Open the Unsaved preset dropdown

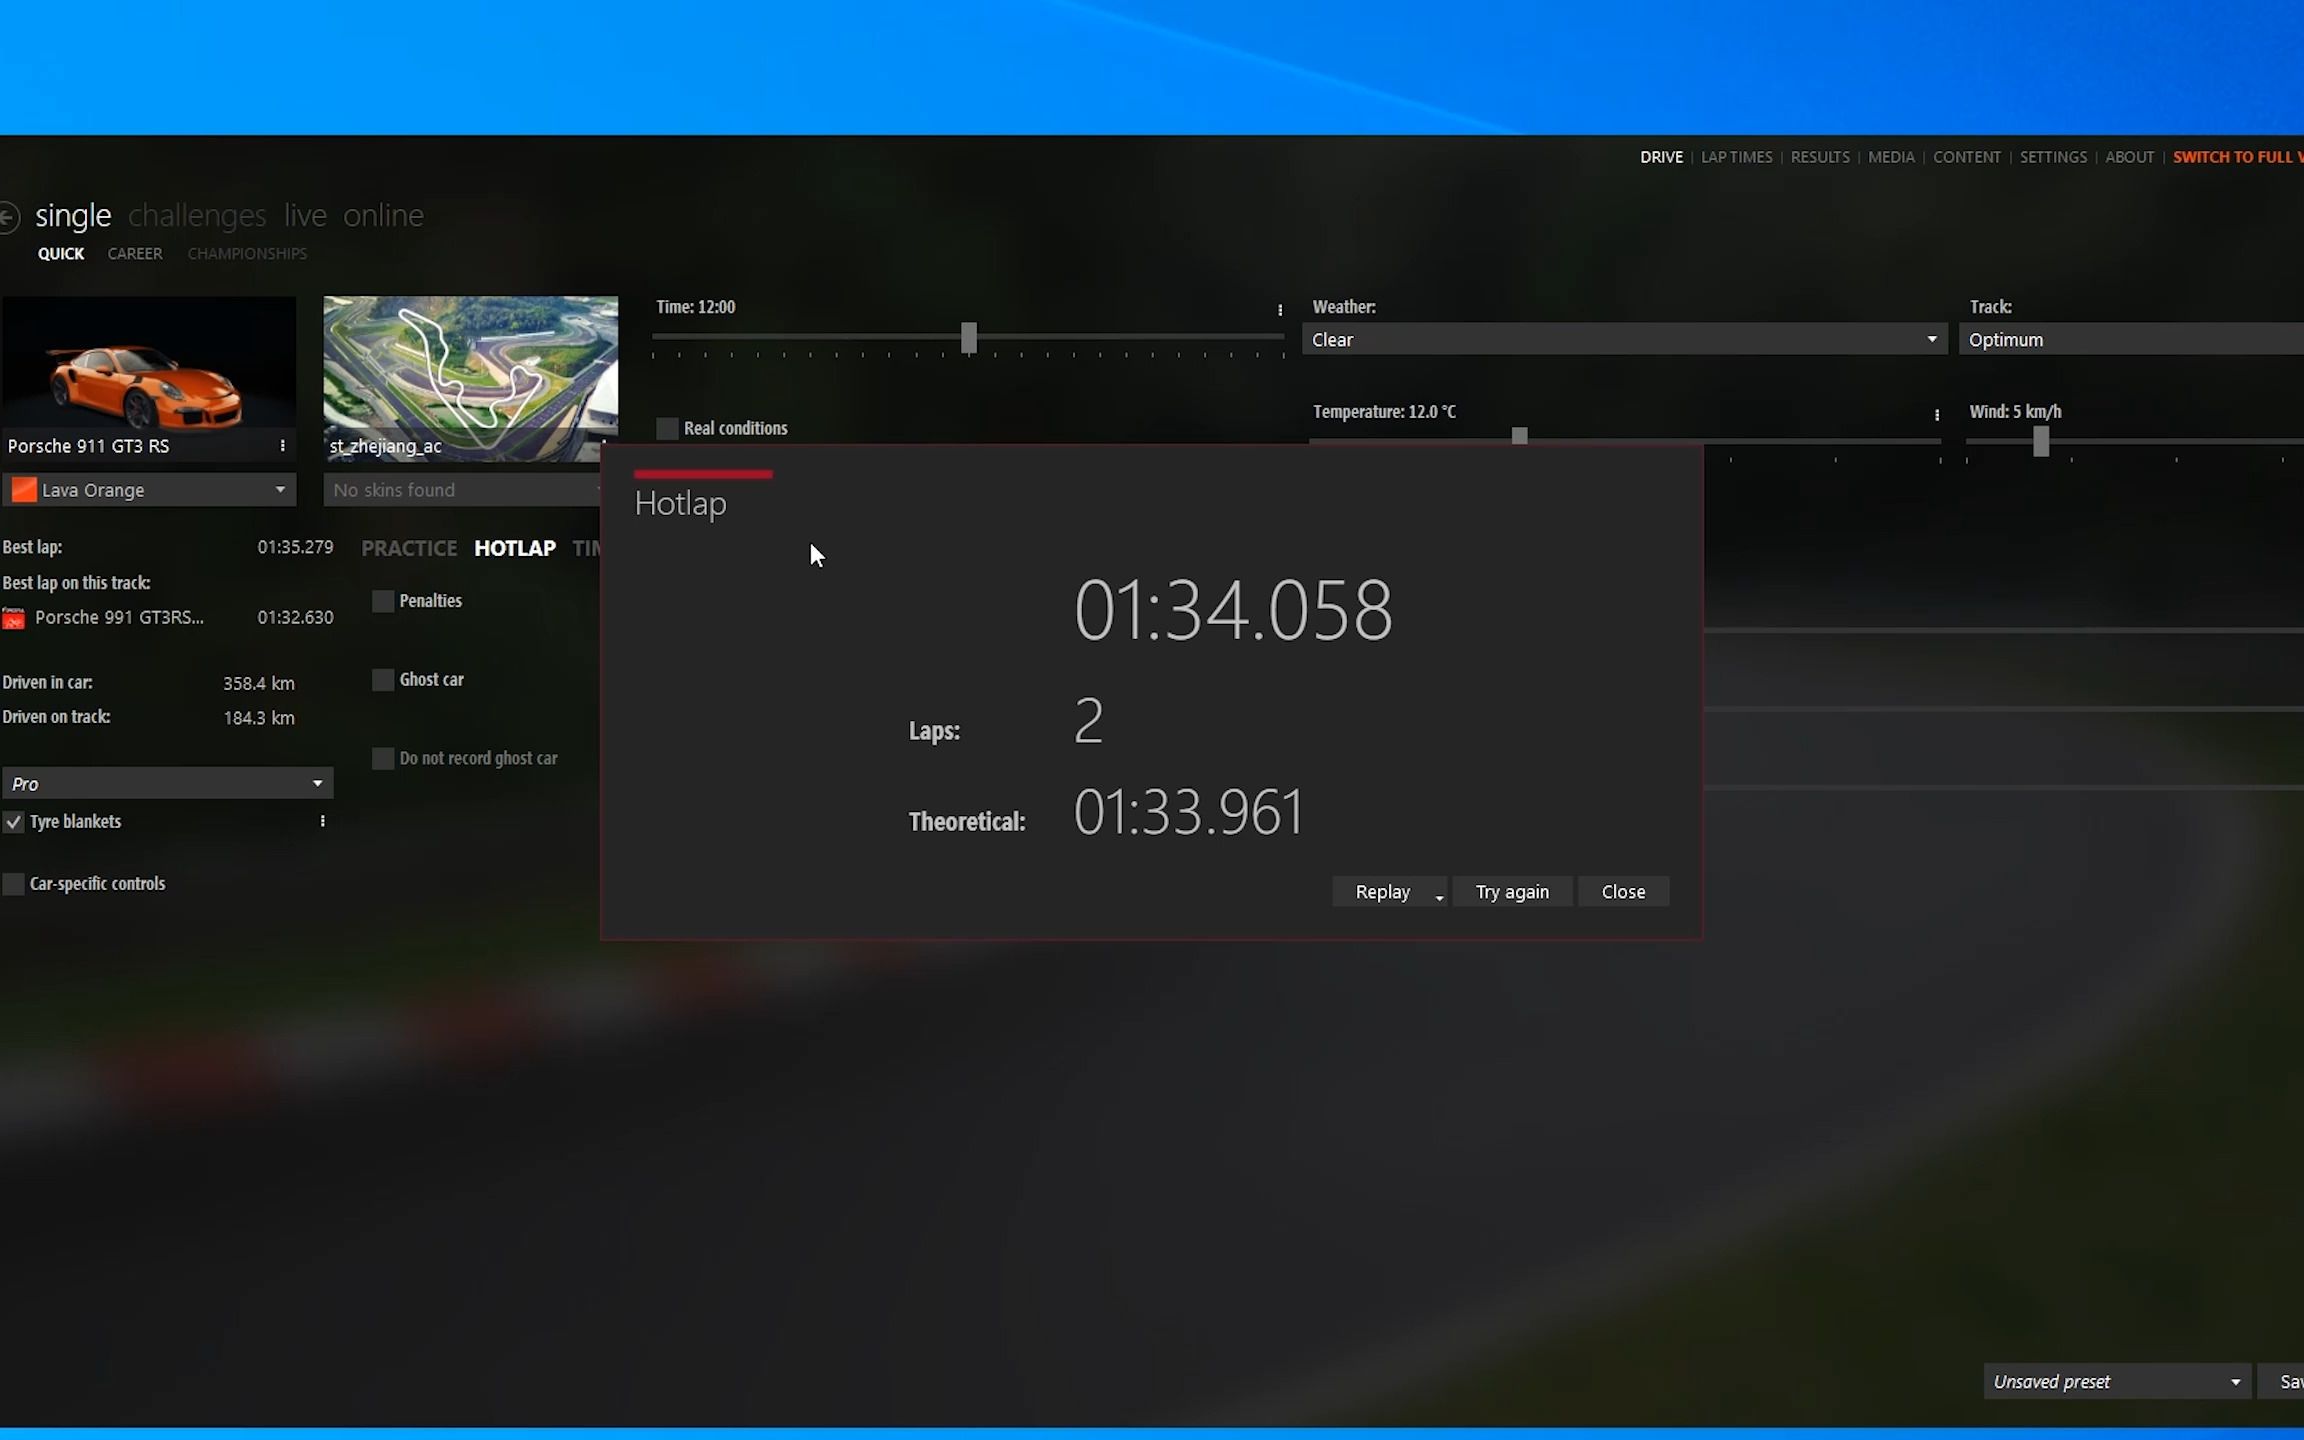pos(2117,1382)
